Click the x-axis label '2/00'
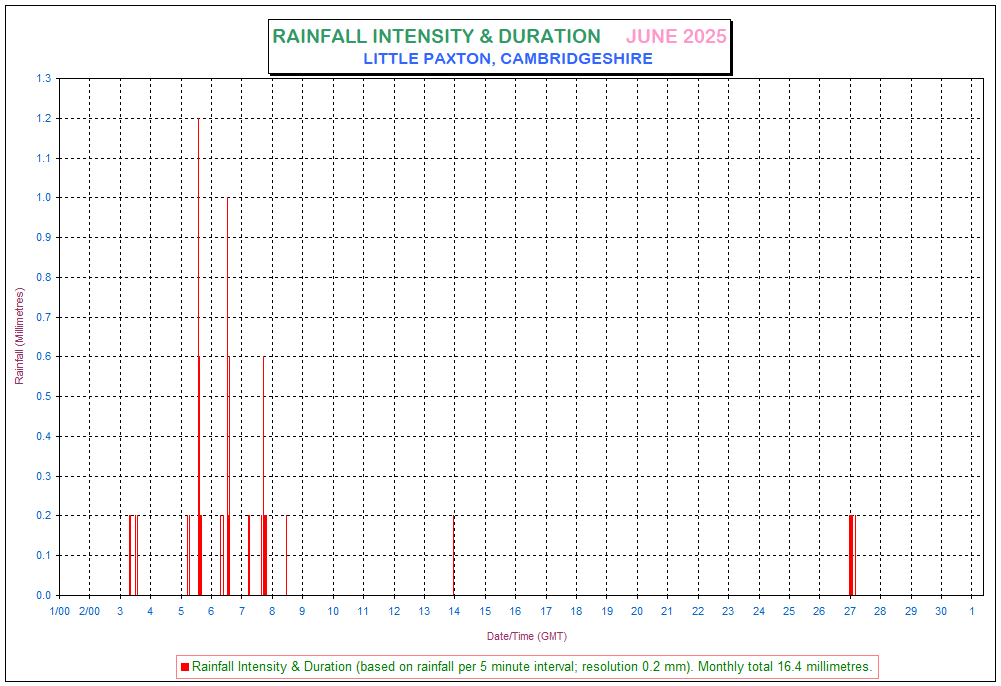Viewport: 1001px width, 686px height. (x=89, y=611)
